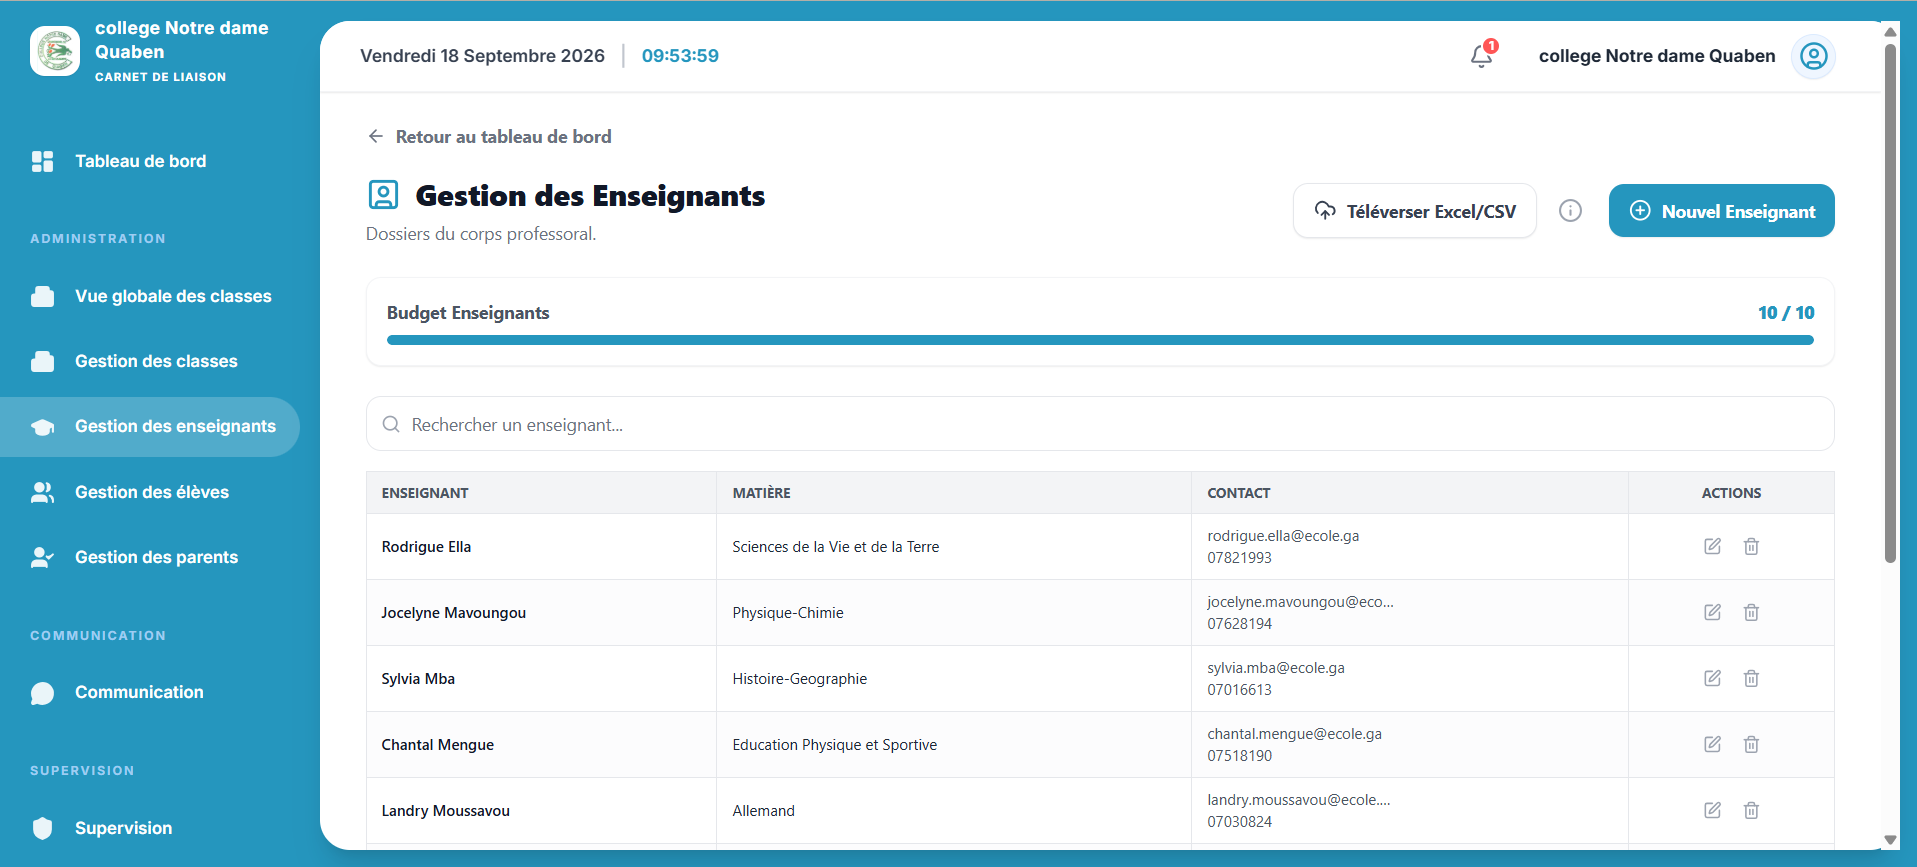This screenshot has height=867, width=1917.
Task: Edit teacher Rodrigue Ella
Action: (x=1712, y=546)
